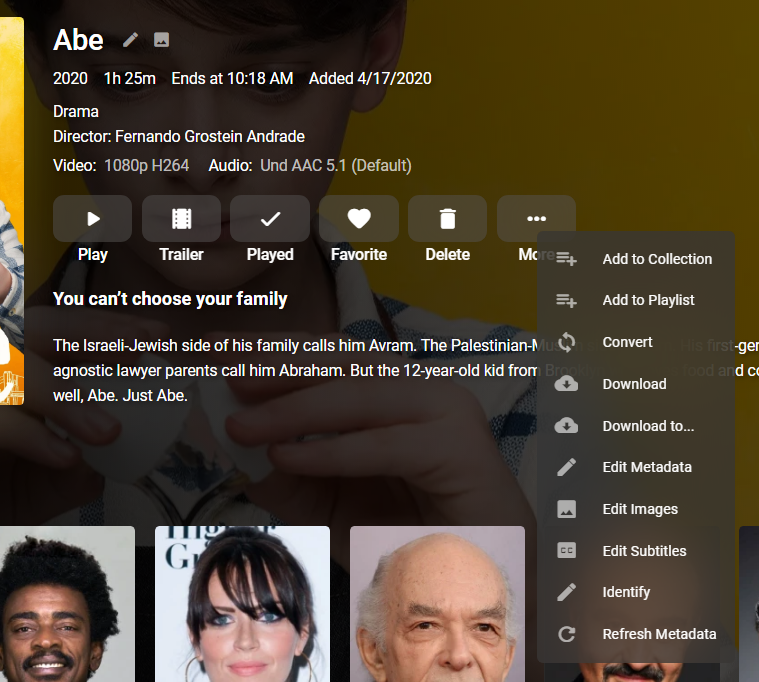Click the 1h 25m runtime text
759x682 pixels.
click(130, 78)
